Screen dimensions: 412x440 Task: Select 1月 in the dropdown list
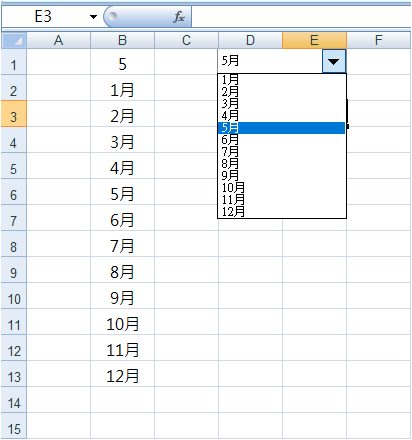[x=281, y=80]
